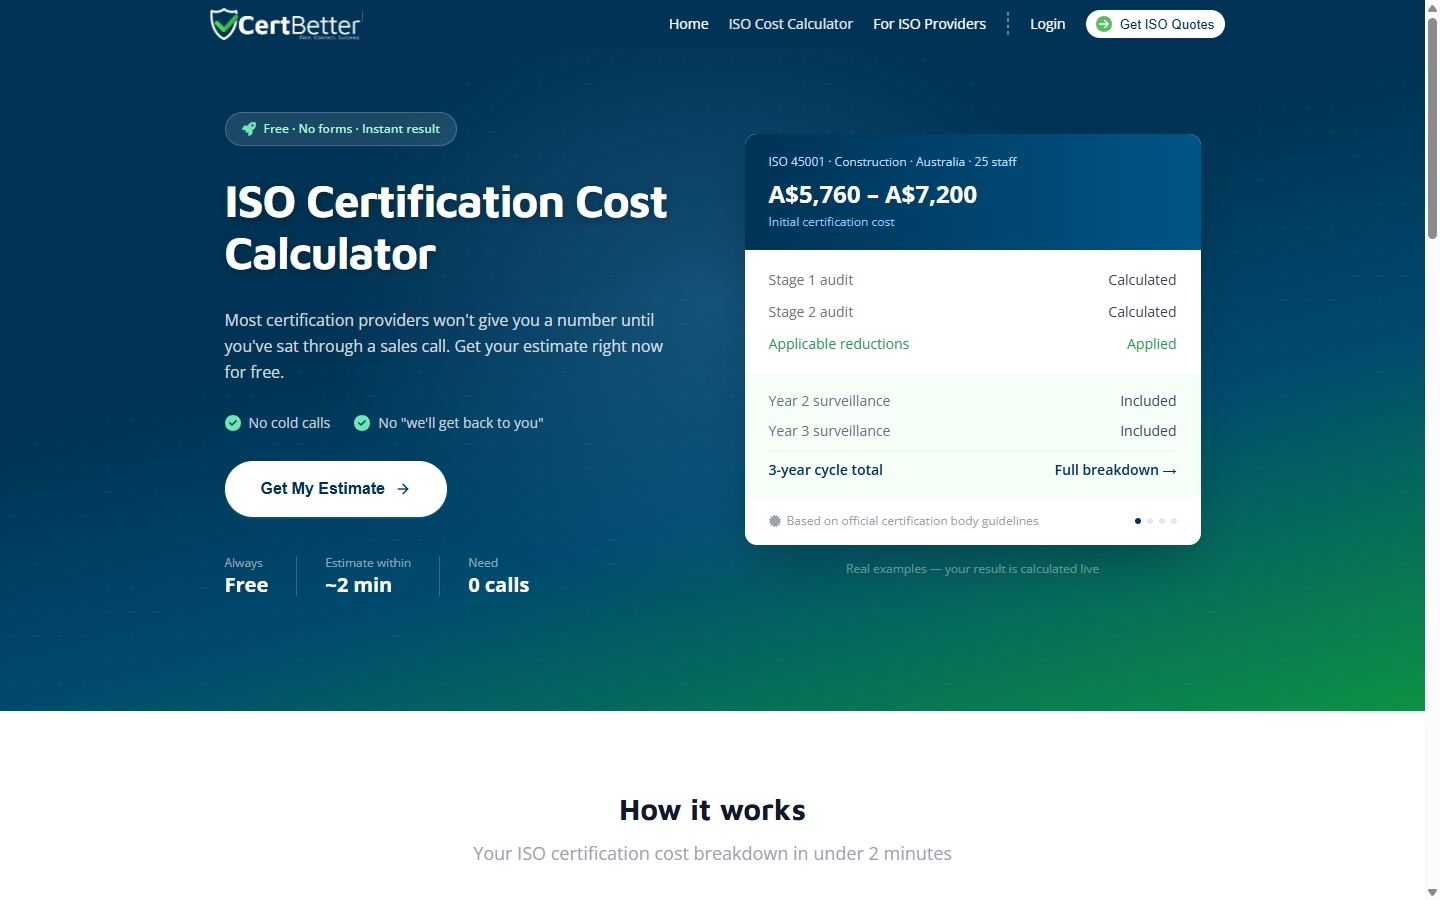Image resolution: width=1440 pixels, height=900 pixels.
Task: Click the green arrow icon in Get ISO Quotes
Action: pyautogui.click(x=1104, y=24)
